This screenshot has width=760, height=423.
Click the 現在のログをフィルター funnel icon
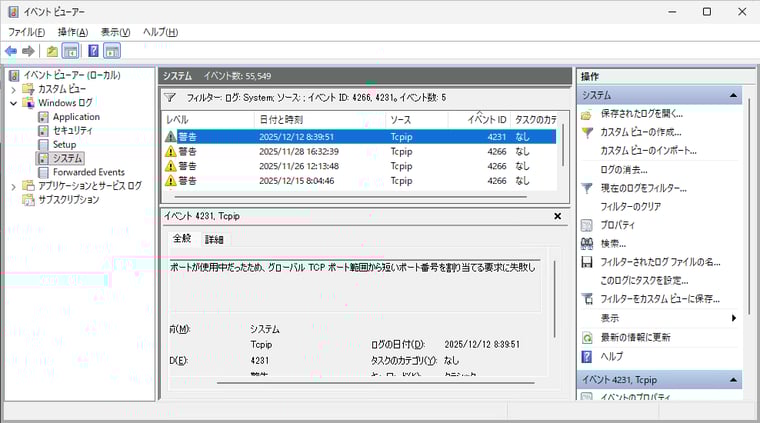[x=587, y=188]
